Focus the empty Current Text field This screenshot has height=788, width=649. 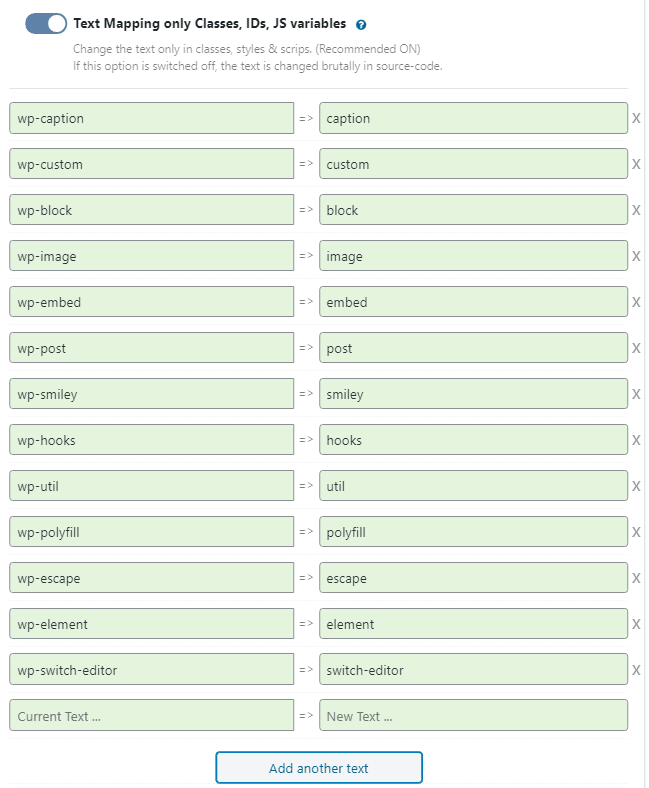point(151,716)
